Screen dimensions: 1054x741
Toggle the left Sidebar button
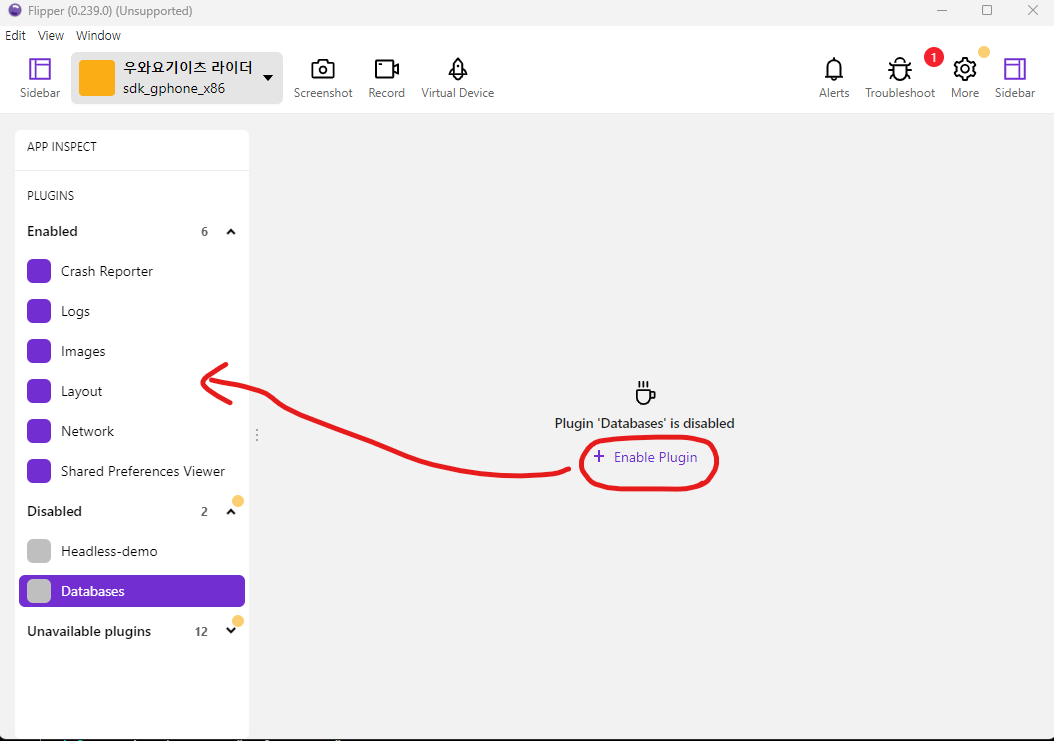pos(40,78)
